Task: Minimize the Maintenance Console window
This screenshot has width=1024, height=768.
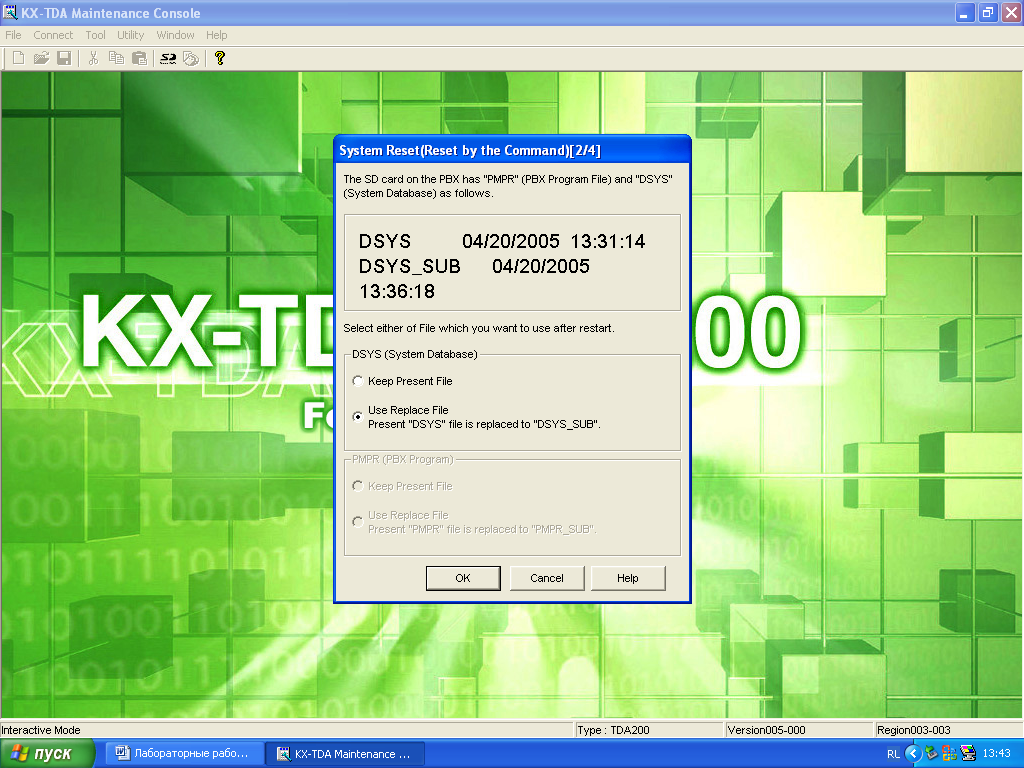Action: [x=965, y=13]
